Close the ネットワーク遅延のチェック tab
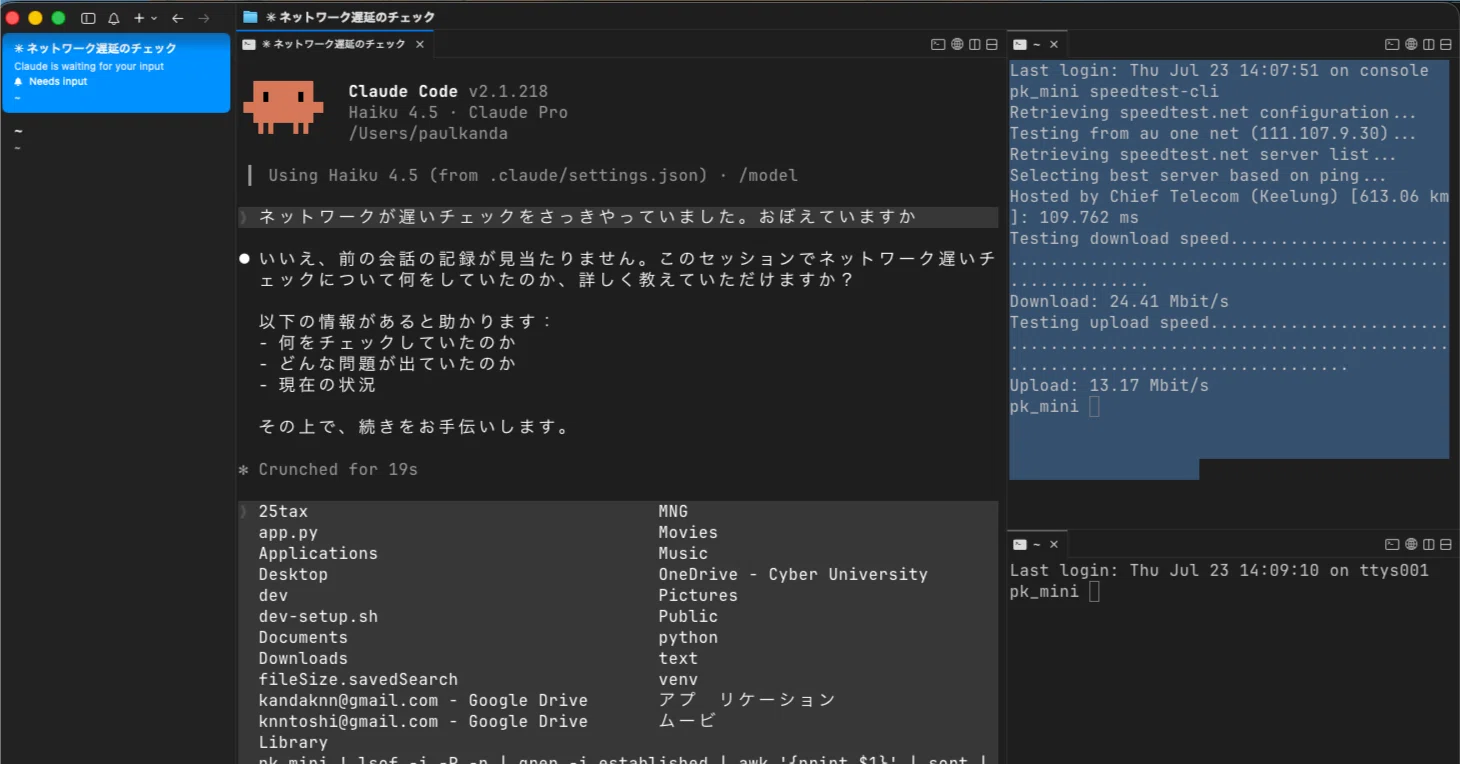This screenshot has height=764, width=1460. pyautogui.click(x=420, y=44)
